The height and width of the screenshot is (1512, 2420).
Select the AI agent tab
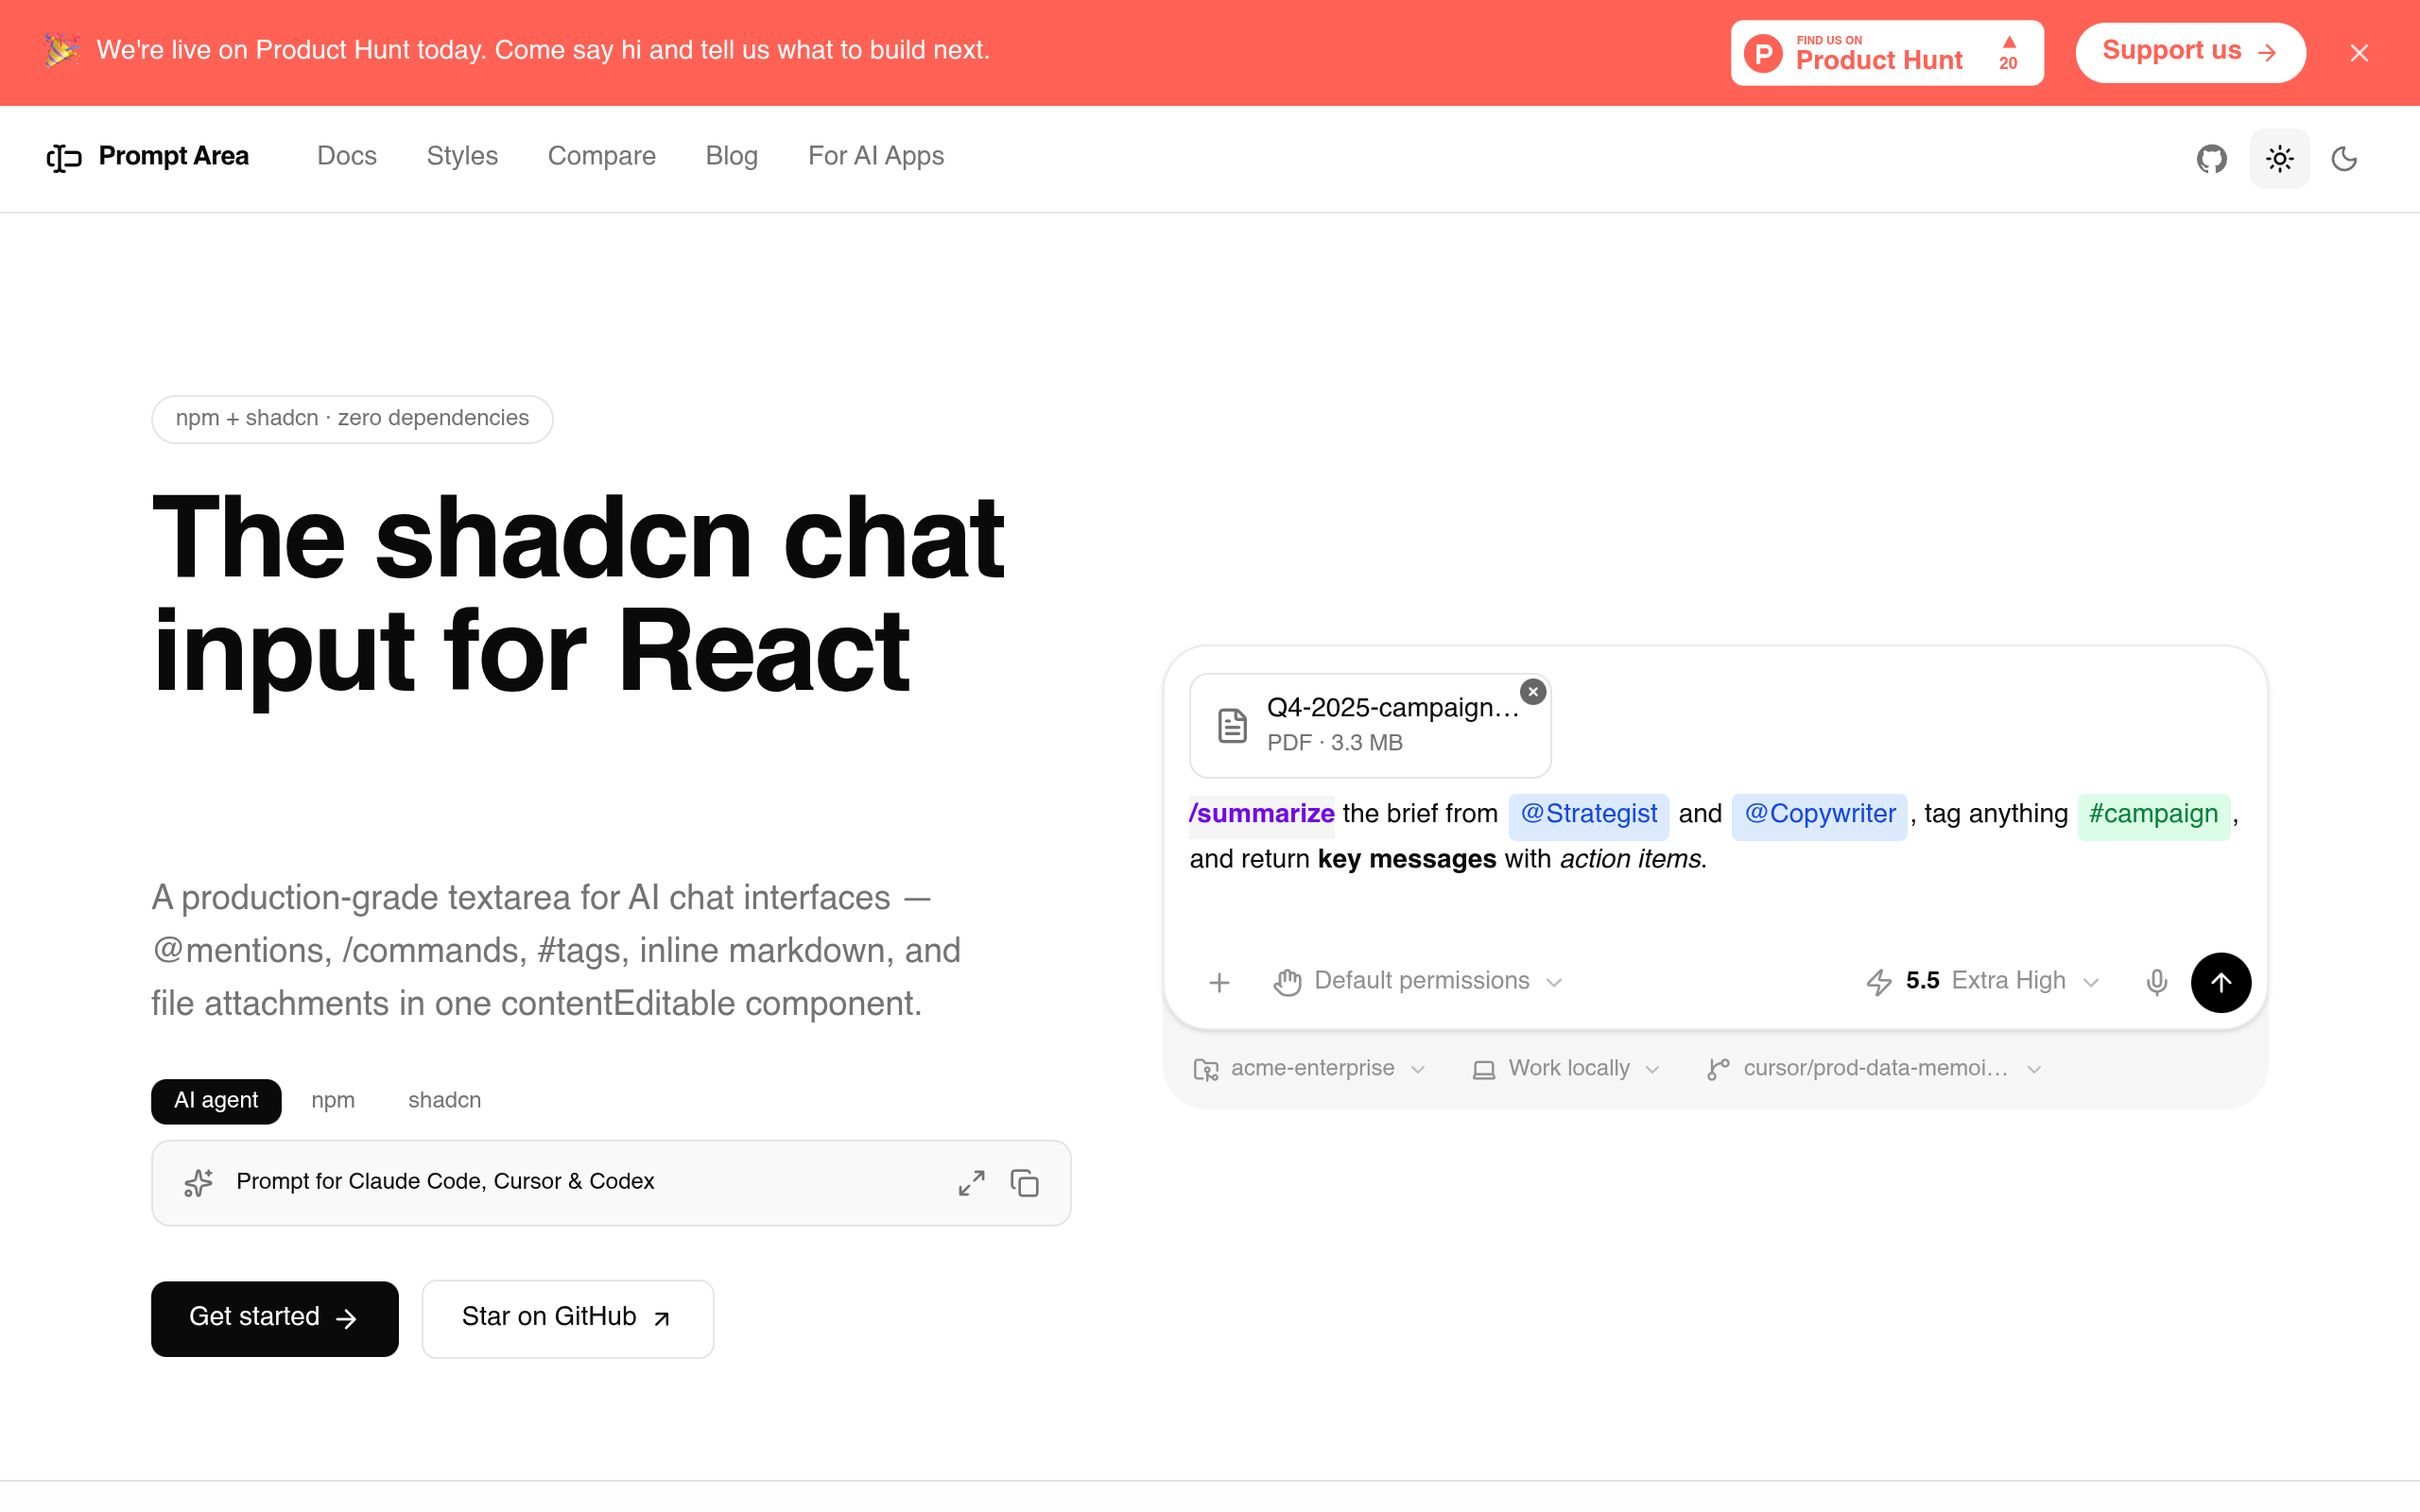click(x=216, y=1100)
